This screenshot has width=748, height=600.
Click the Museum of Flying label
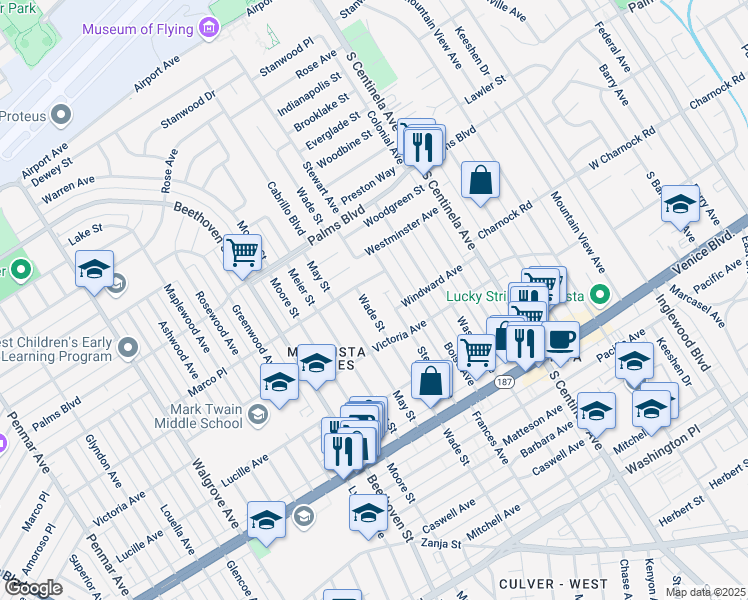(x=138, y=29)
